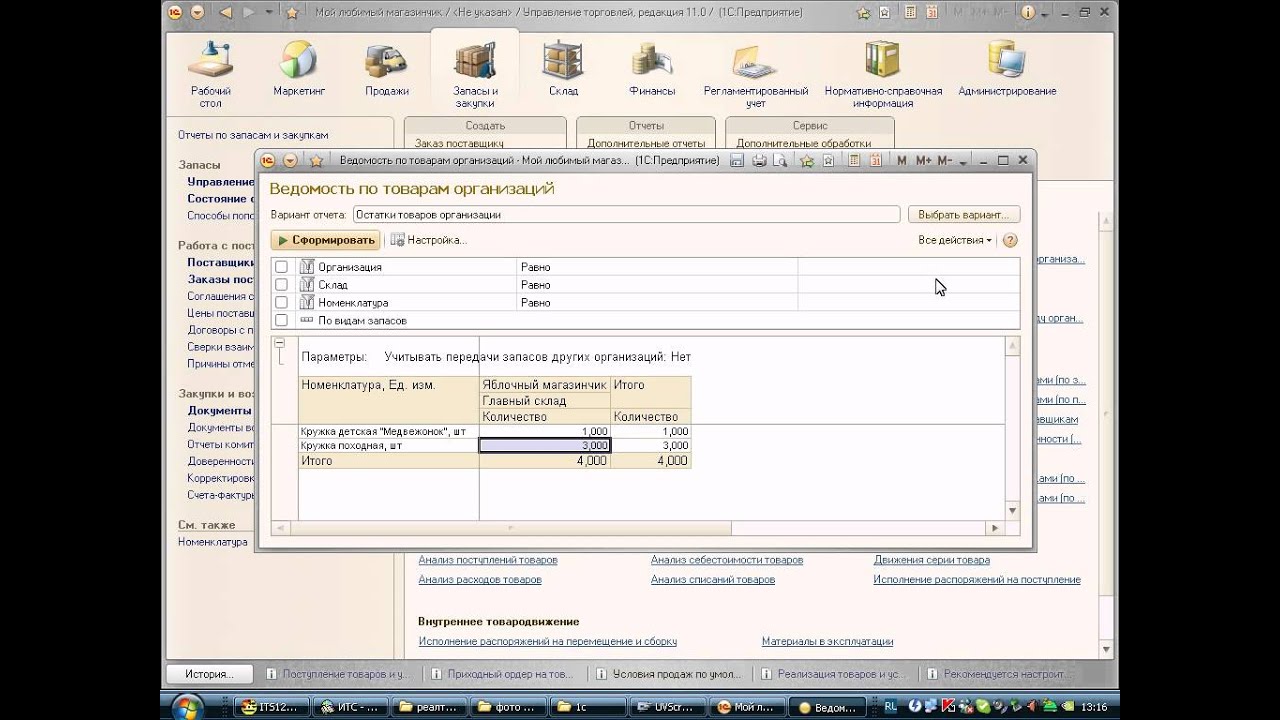This screenshot has width=1280, height=720.
Task: Open calendar in main window title bar
Action: pos(931,12)
